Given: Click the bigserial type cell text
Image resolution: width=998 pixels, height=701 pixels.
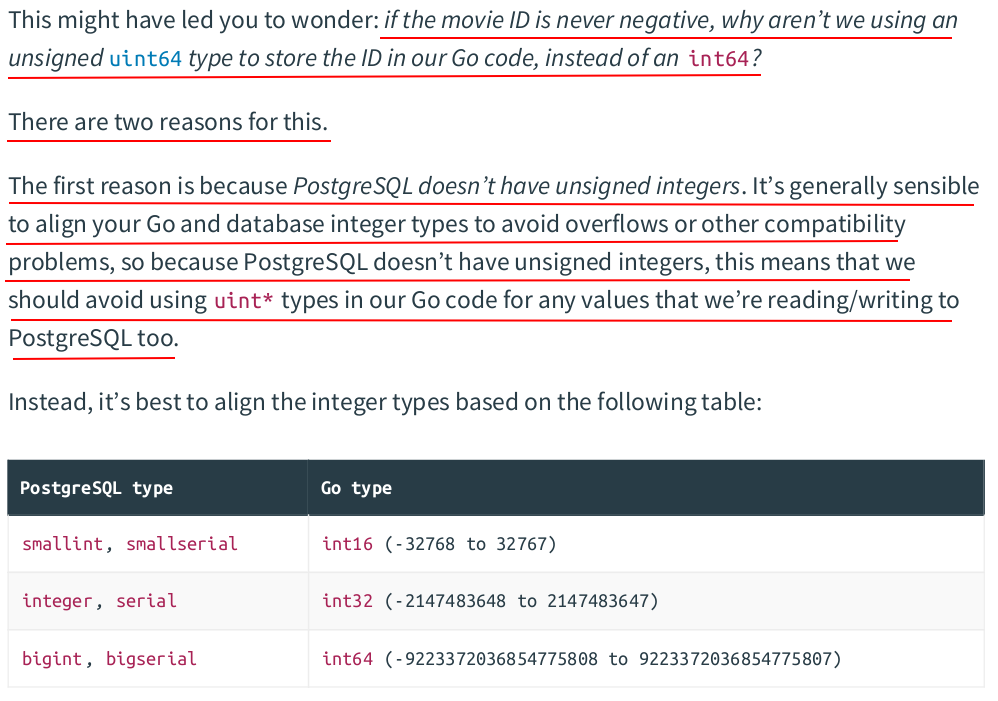Looking at the screenshot, I should pos(151,659).
